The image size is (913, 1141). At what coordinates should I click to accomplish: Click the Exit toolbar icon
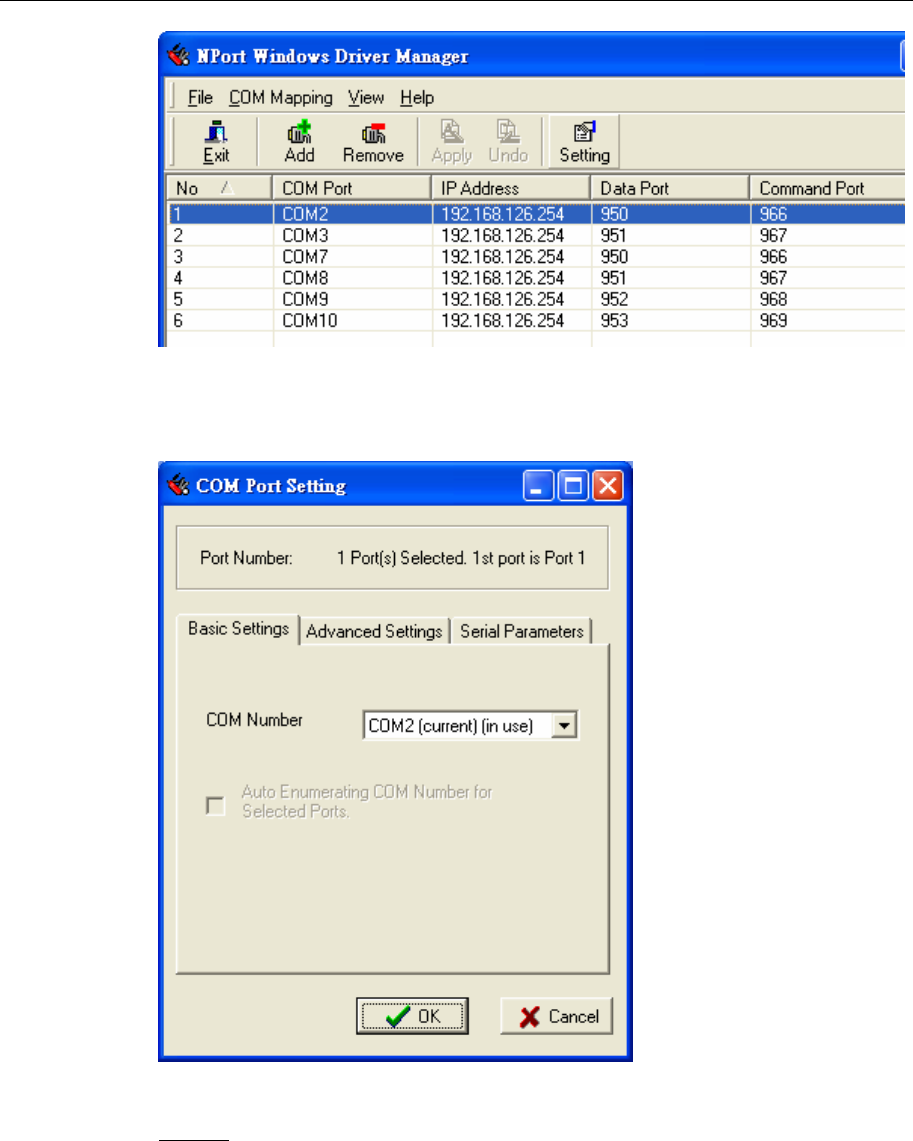[216, 142]
